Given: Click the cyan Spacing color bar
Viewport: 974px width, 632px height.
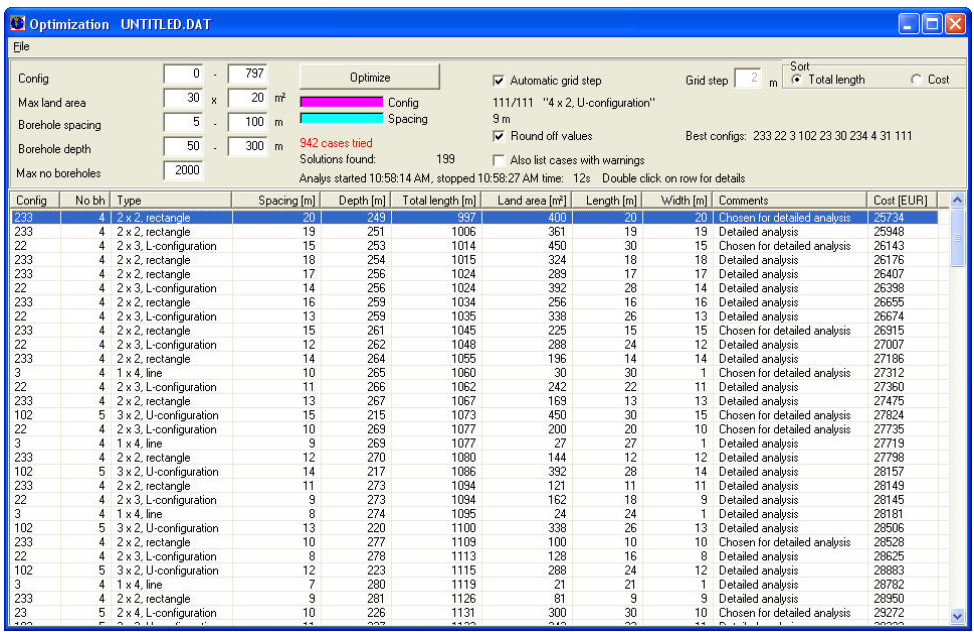Looking at the screenshot, I should [341, 119].
